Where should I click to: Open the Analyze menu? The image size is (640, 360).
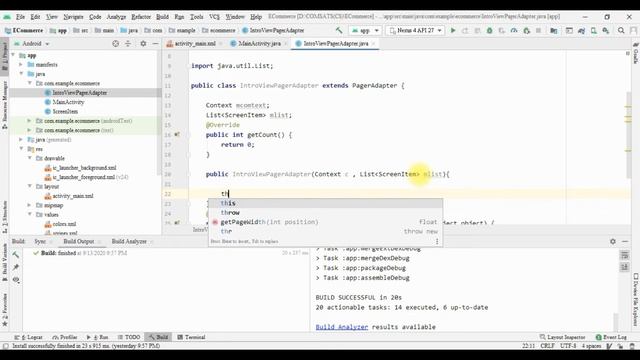116,17
